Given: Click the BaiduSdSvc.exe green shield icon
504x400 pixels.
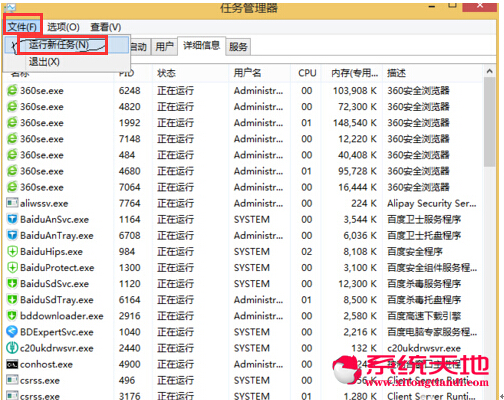Looking at the screenshot, I should click(12, 283).
